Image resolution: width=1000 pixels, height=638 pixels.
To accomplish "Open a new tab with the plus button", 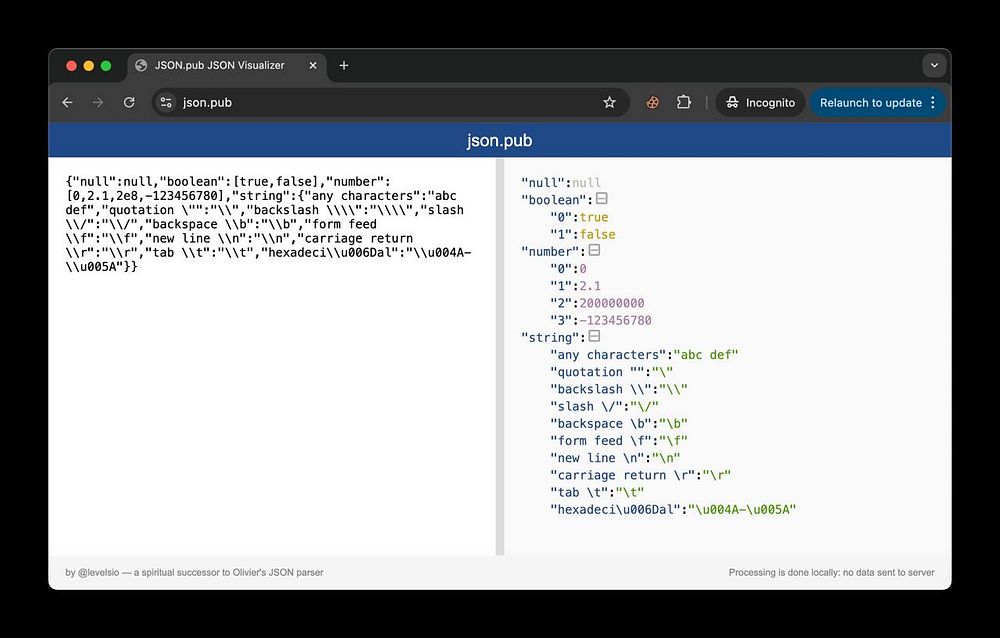I will (344, 65).
